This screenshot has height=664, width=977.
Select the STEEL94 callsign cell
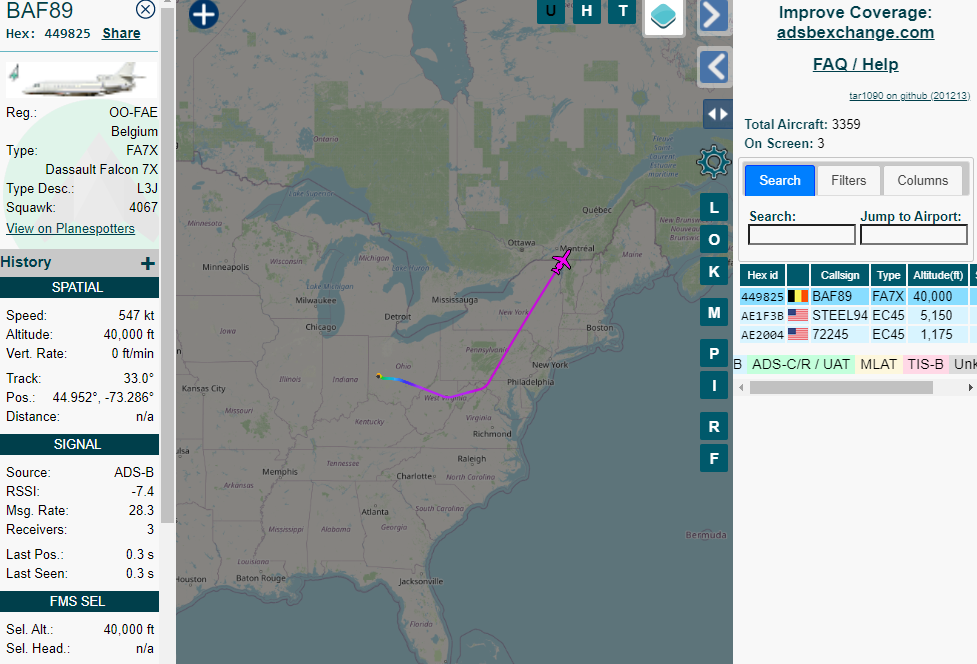(x=840, y=315)
